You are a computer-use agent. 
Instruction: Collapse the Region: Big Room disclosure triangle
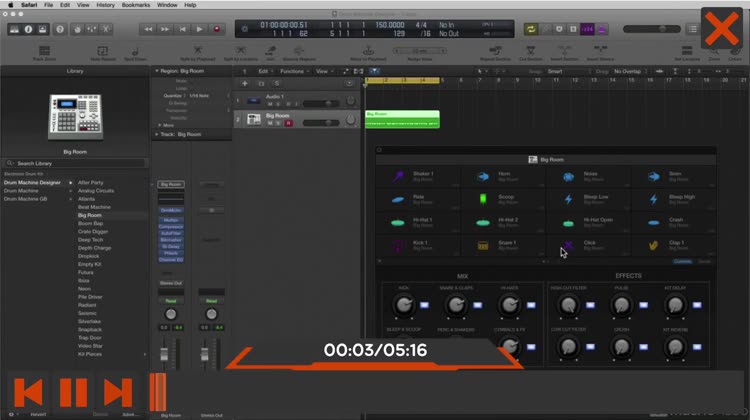pyautogui.click(x=156, y=71)
